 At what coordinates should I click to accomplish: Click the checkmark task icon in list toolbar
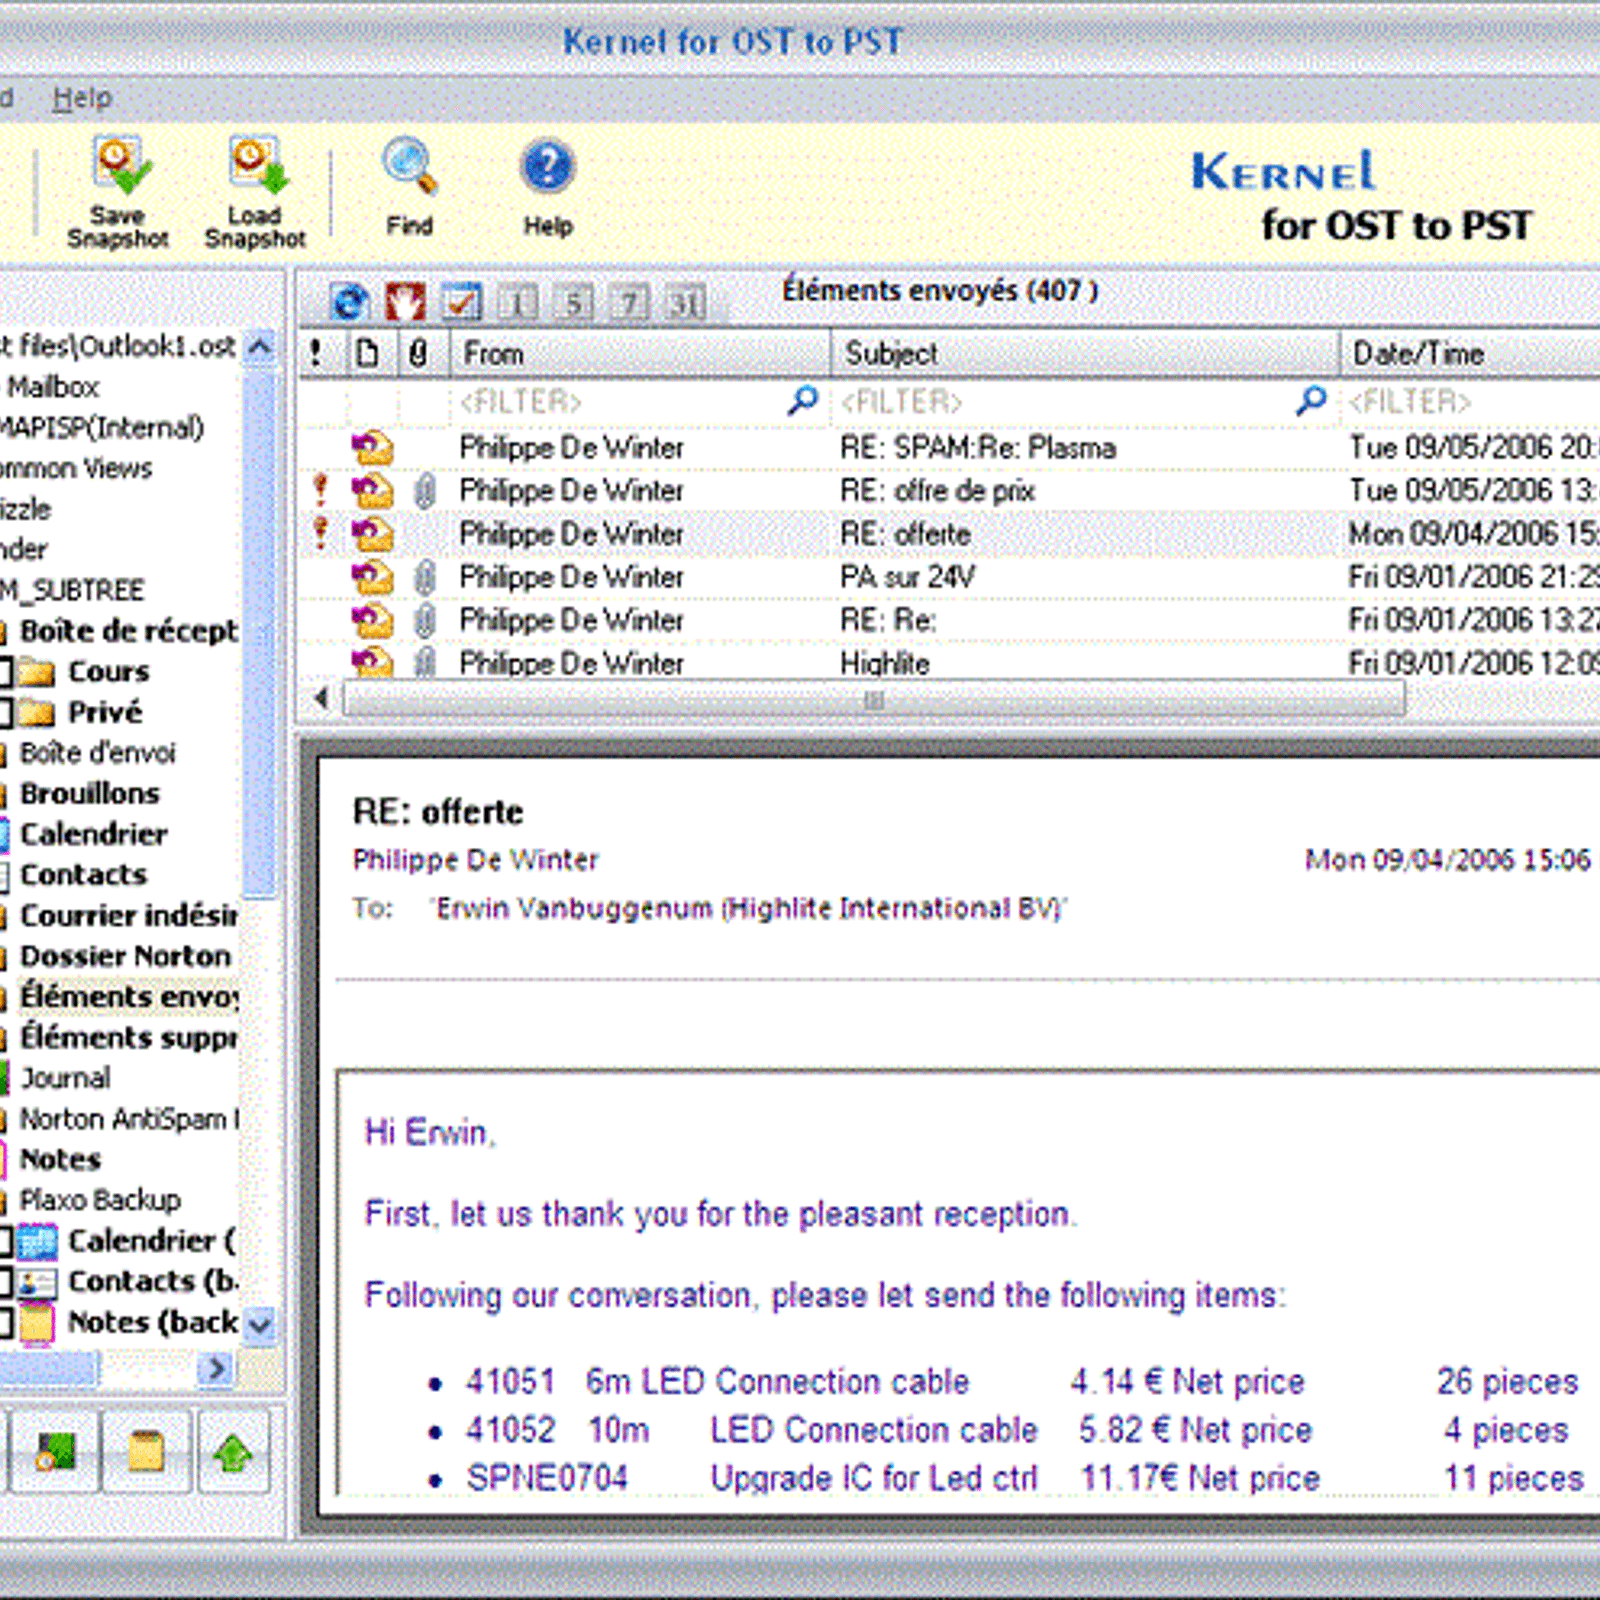point(462,301)
